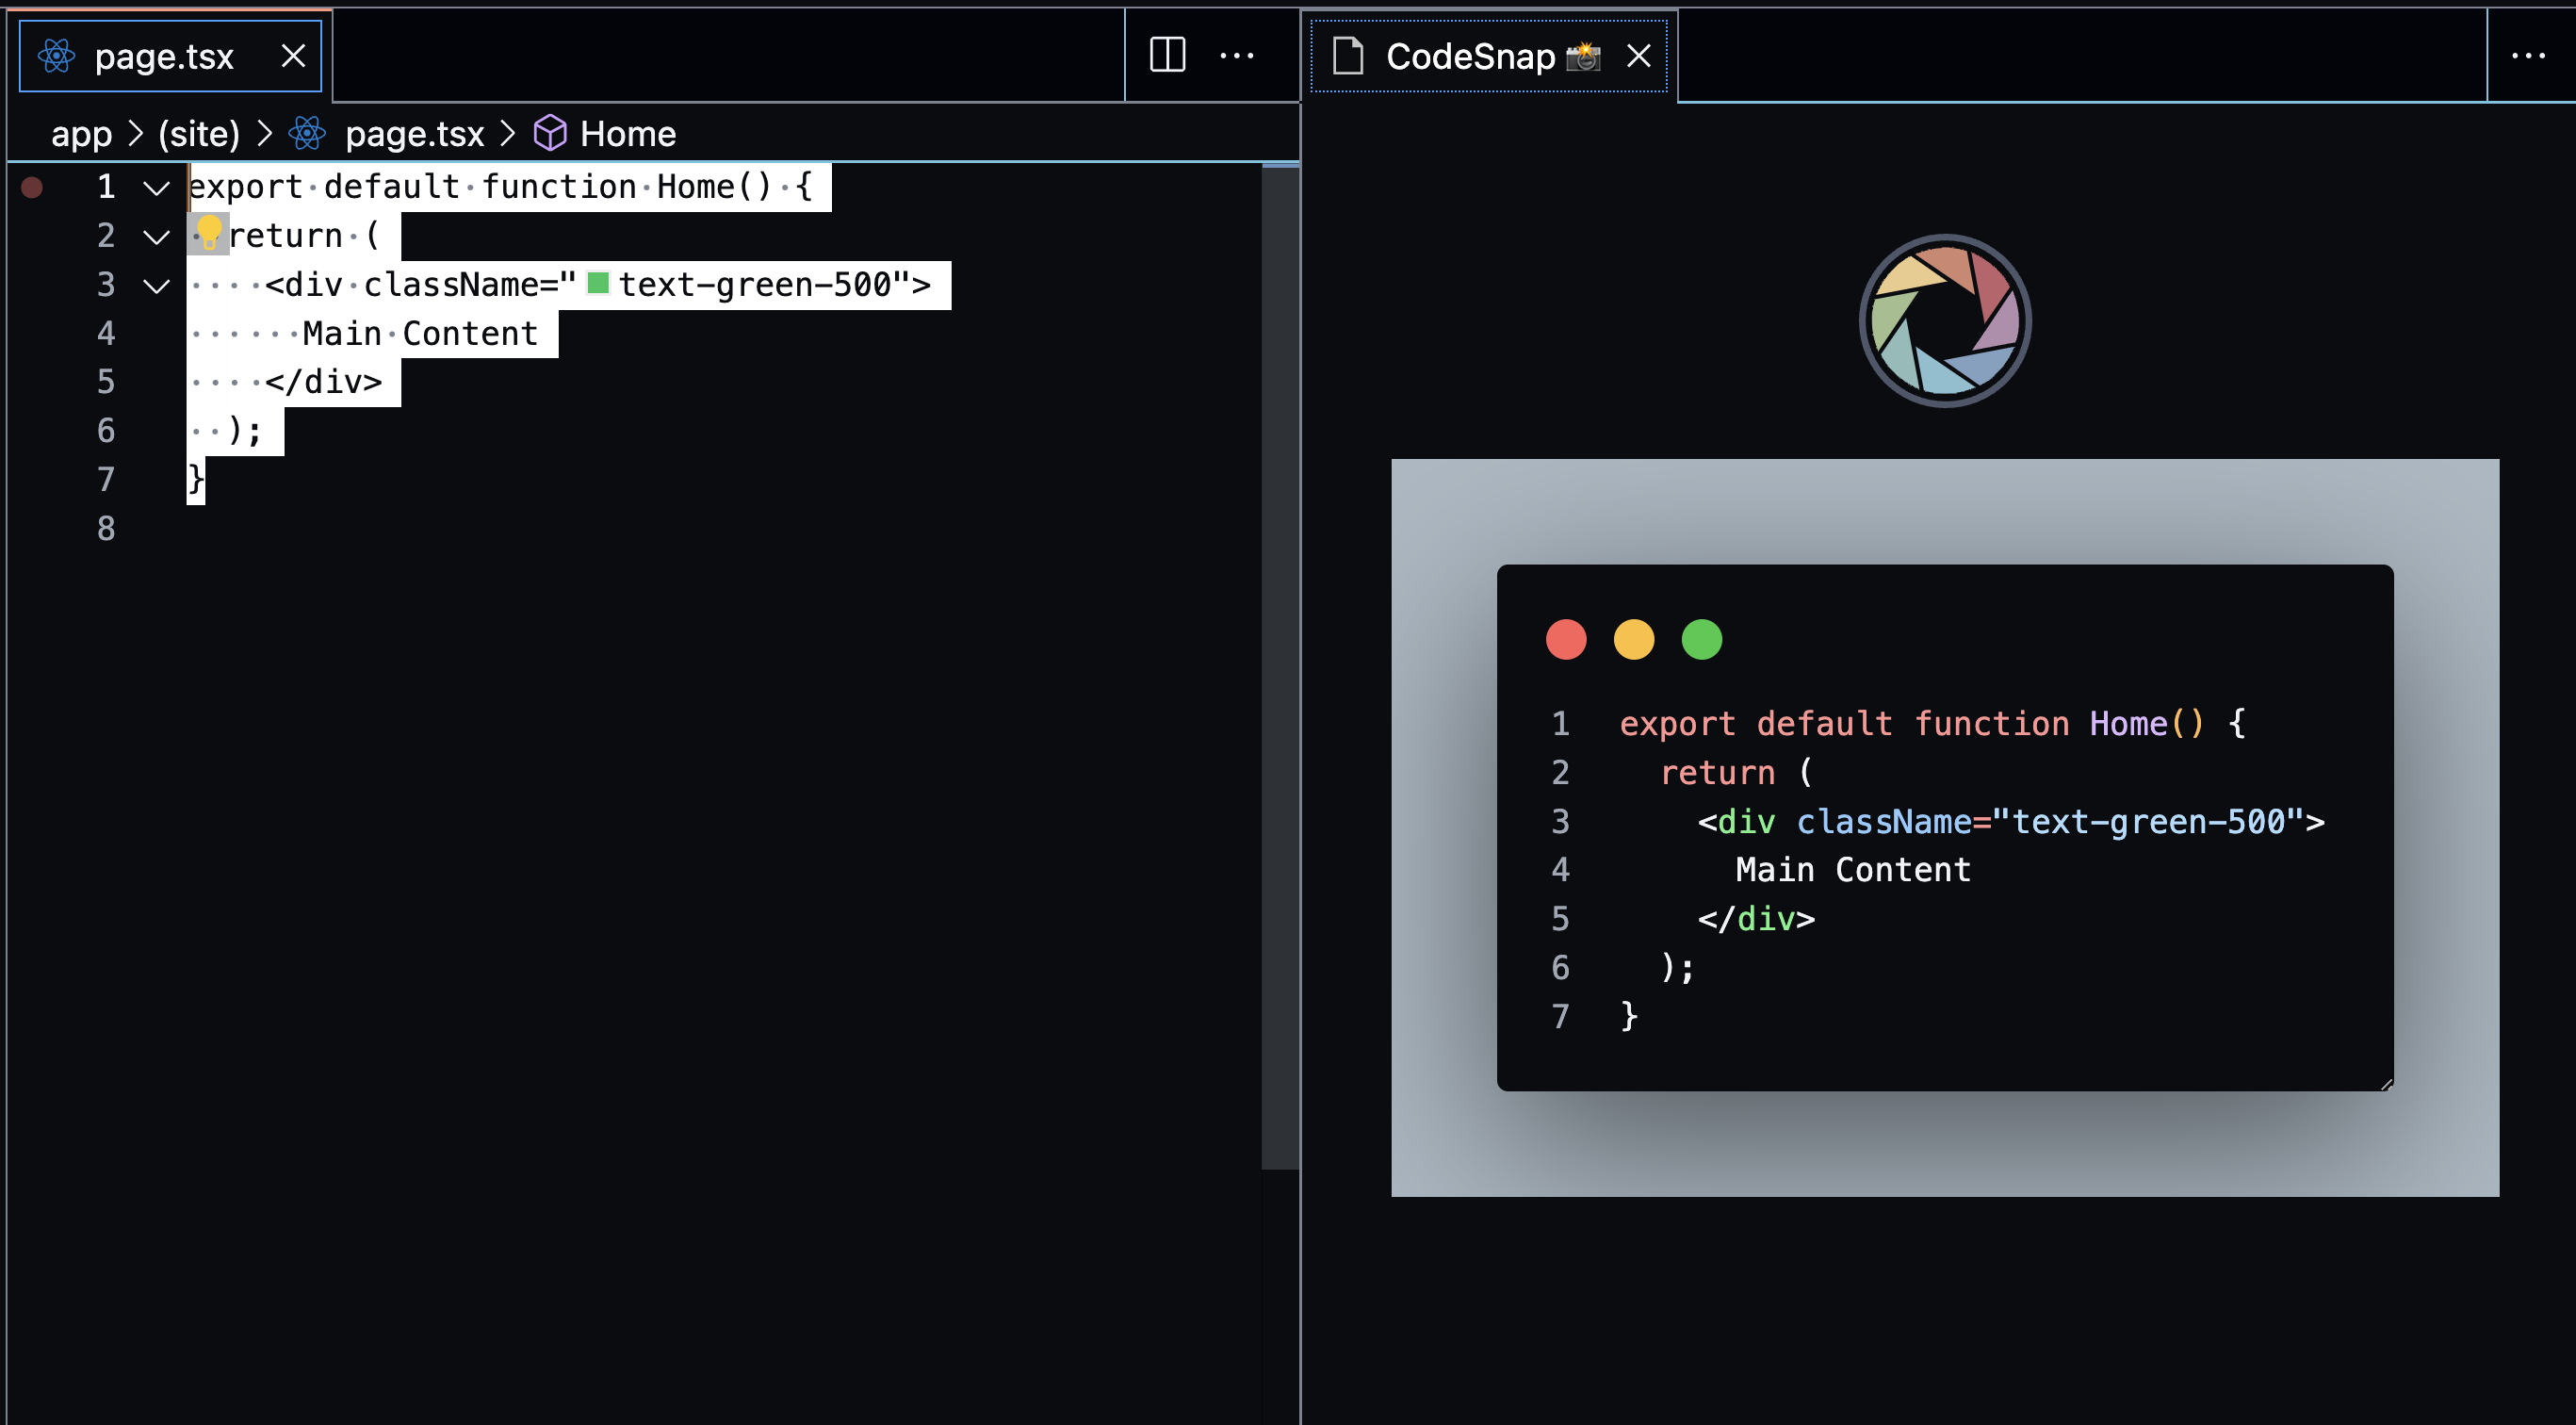The image size is (2576, 1425).
Task: Collapse the fold arrow on line 3
Action: point(156,285)
